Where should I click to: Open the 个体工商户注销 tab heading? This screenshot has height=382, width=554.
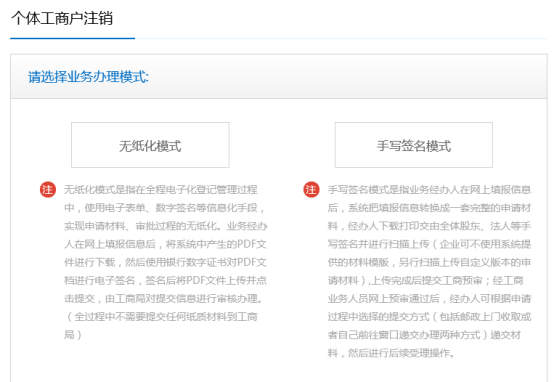(62, 18)
